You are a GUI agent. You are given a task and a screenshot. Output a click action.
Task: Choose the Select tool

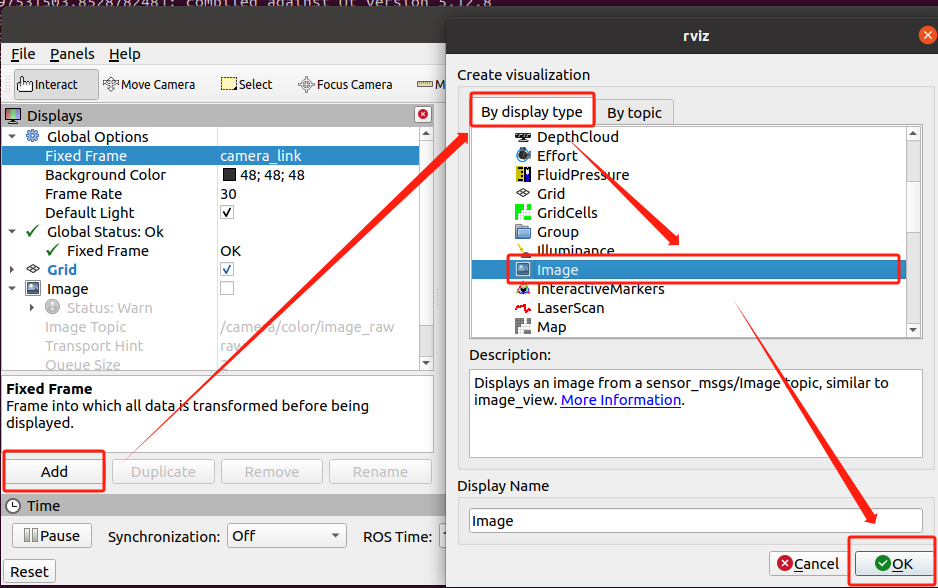point(246,84)
